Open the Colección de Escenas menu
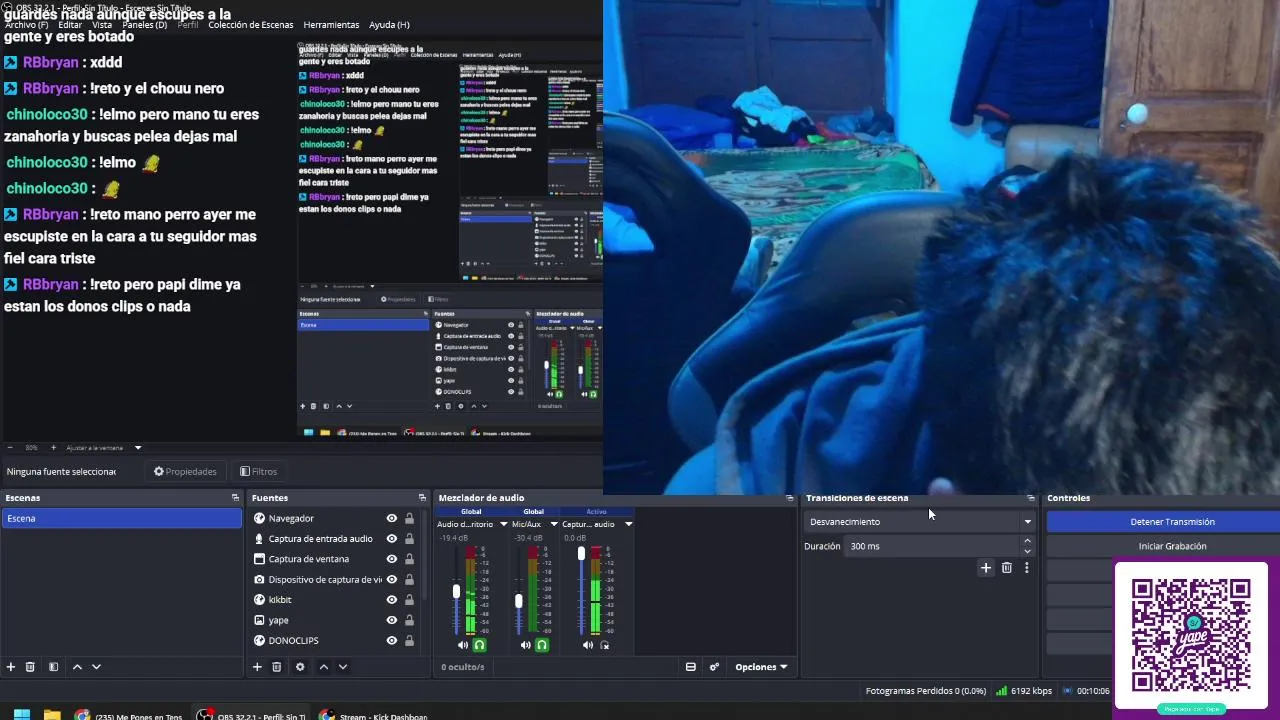 click(x=251, y=24)
